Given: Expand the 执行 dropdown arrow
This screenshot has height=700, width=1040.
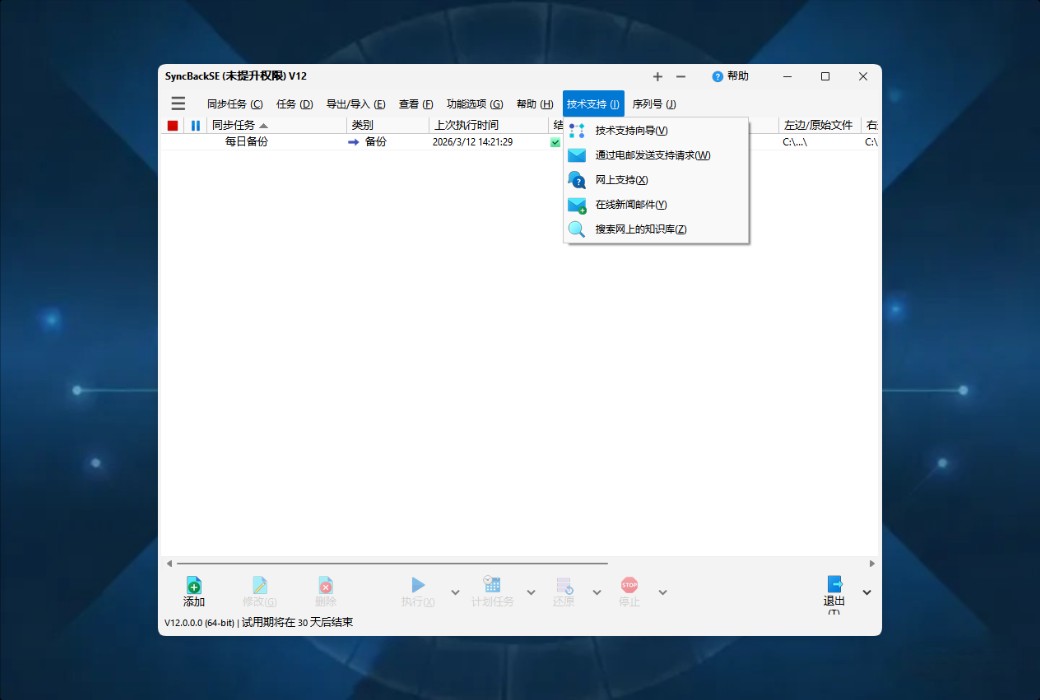Looking at the screenshot, I should coord(453,592).
